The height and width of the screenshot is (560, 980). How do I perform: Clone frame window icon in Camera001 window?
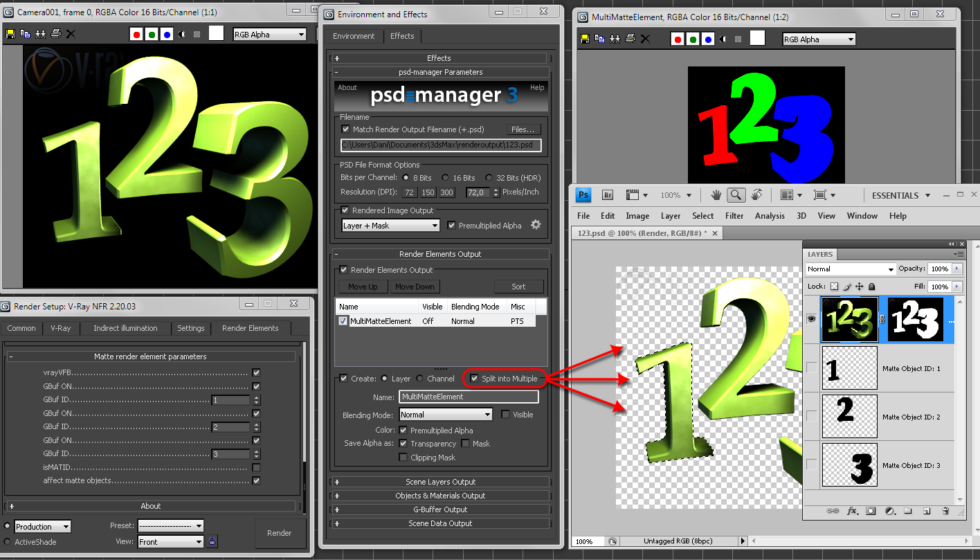point(40,34)
